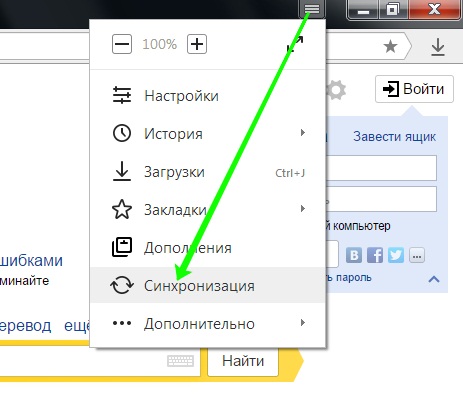
Task: Expand the Дополнительно submenu arrow
Action: point(303,323)
